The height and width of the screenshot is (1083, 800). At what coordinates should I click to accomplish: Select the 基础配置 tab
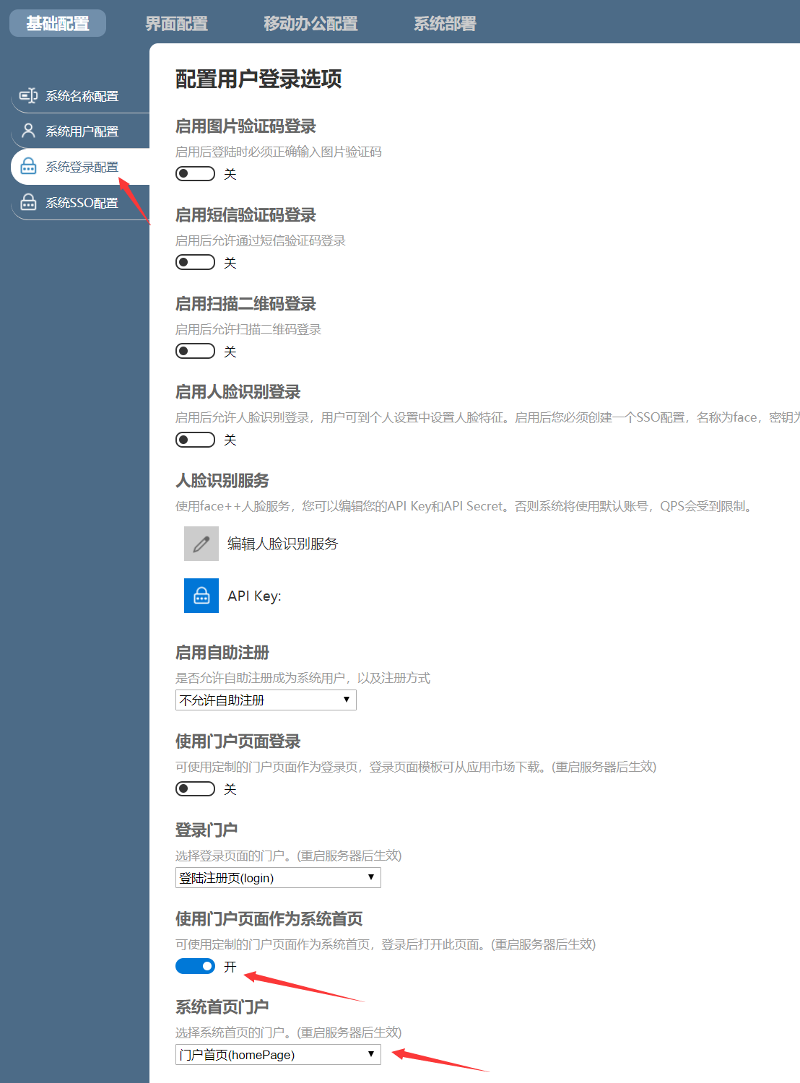click(x=57, y=24)
